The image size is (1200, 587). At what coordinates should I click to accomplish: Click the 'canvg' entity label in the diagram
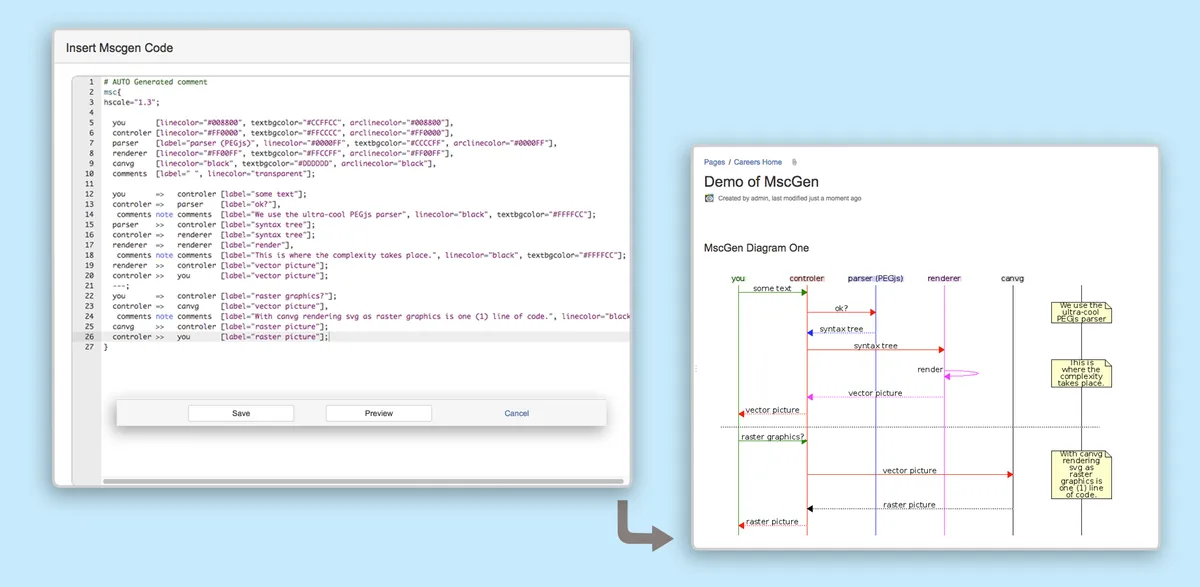[x=1012, y=279]
